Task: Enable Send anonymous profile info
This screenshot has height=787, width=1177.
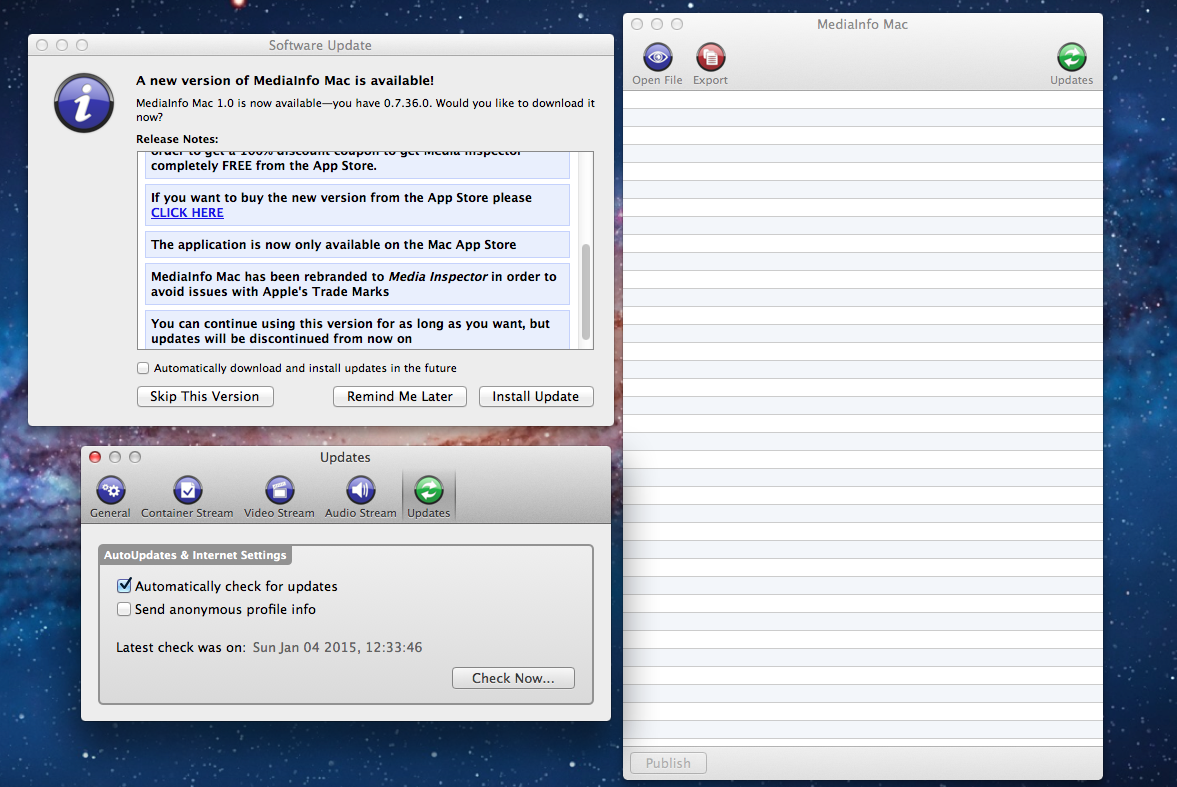Action: (124, 609)
